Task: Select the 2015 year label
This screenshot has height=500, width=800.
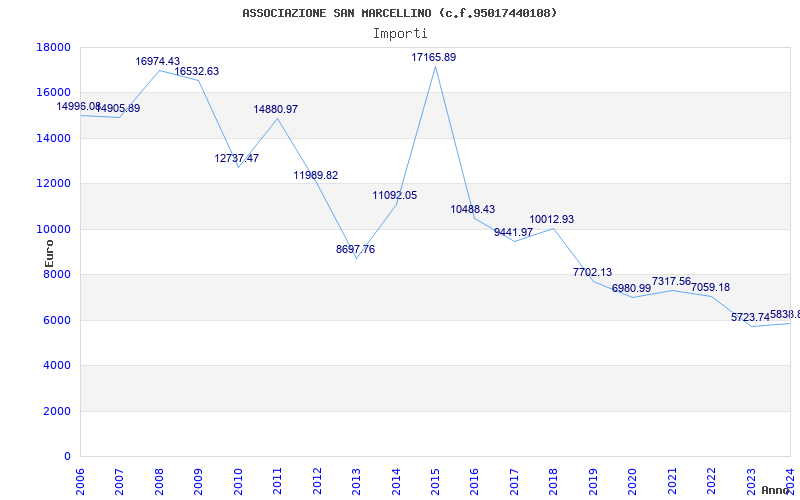Action: (436, 481)
